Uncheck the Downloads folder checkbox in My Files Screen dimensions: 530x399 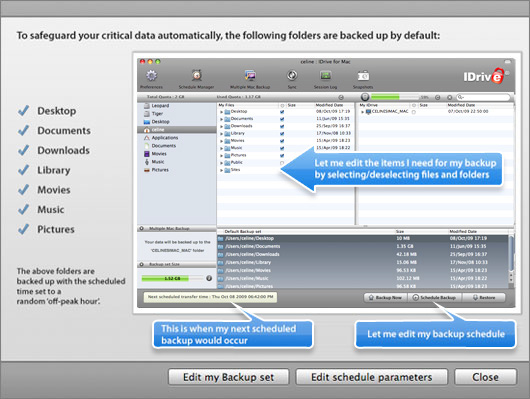(x=282, y=126)
